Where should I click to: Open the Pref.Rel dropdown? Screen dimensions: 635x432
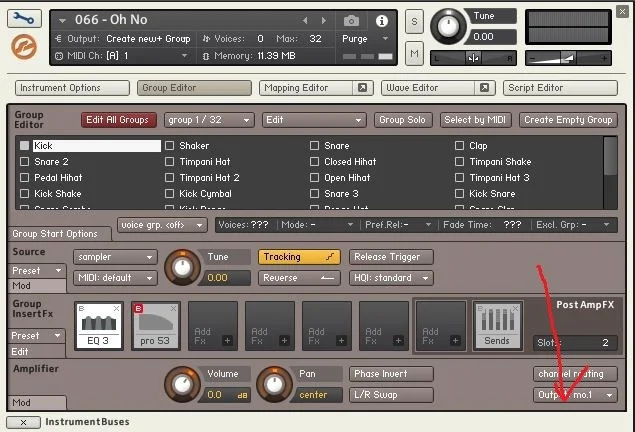point(398,225)
